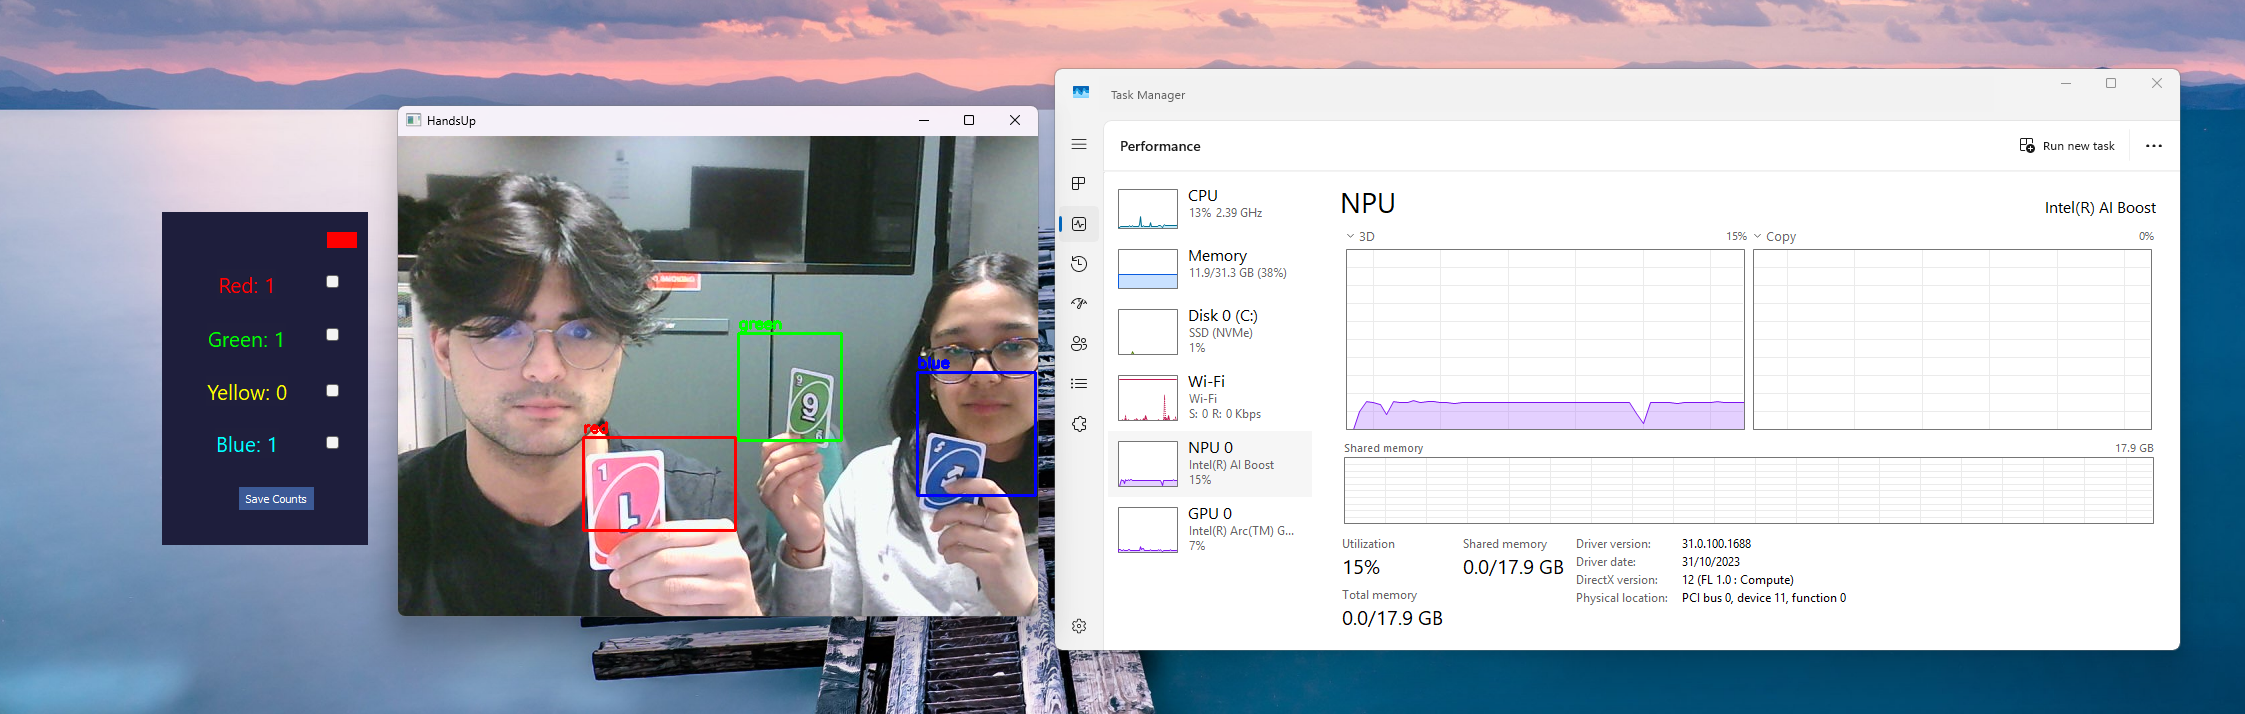Maximize the Task Manager window
The image size is (2245, 714).
point(2111,83)
